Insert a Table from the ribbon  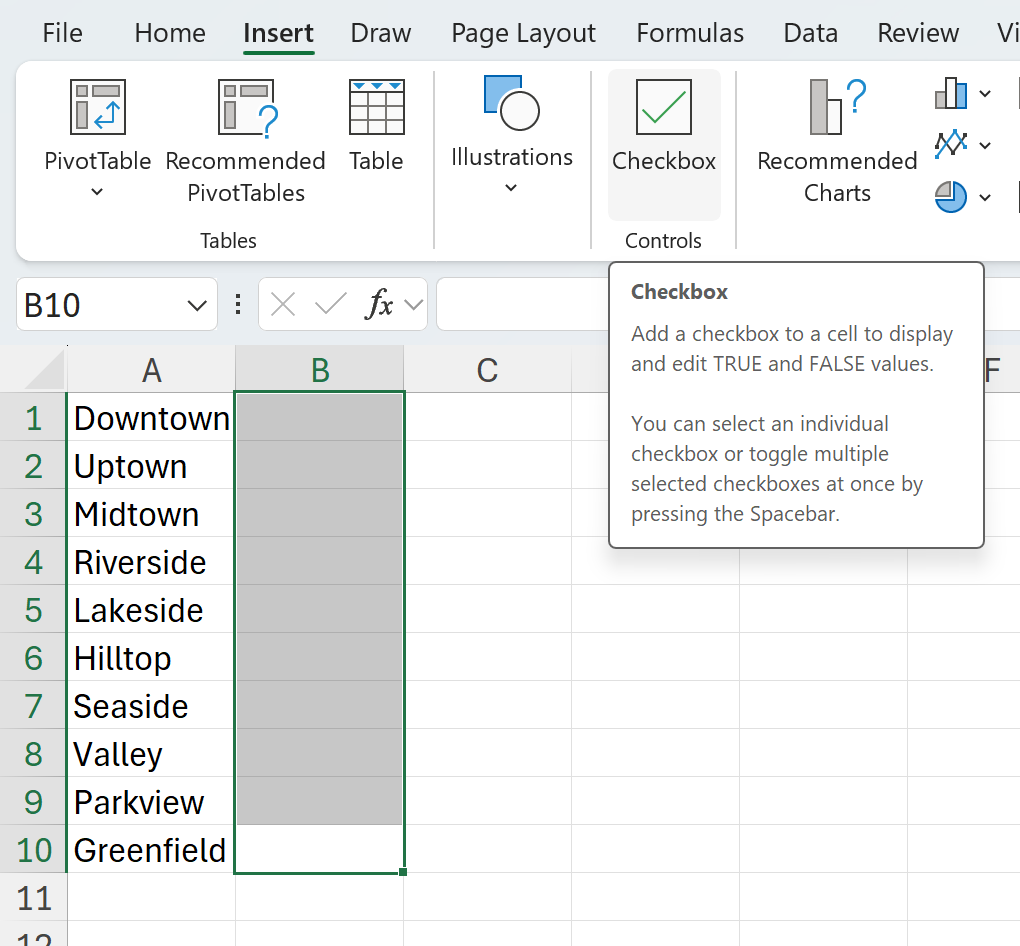click(x=376, y=108)
